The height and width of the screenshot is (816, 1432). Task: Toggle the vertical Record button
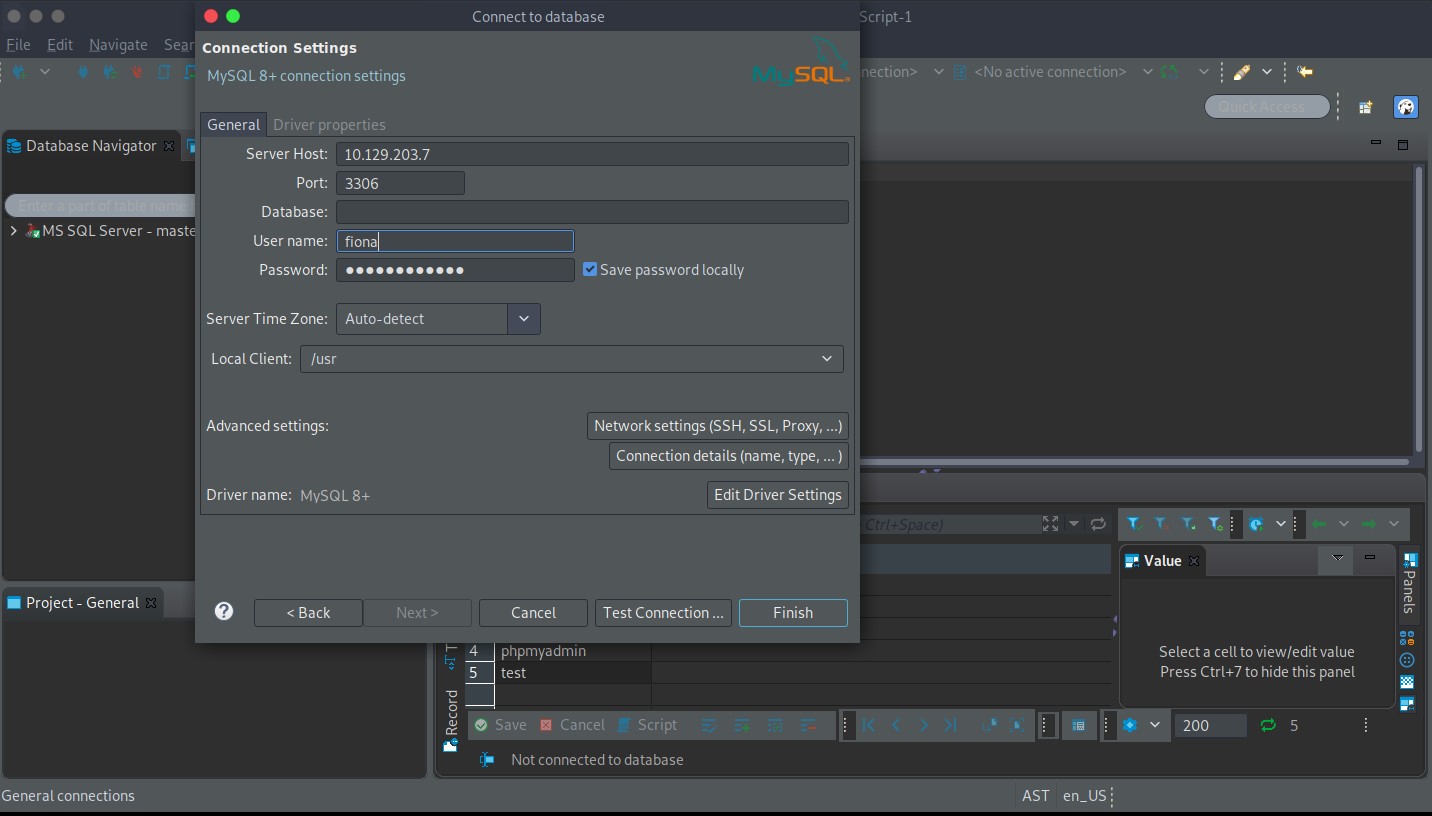[451, 720]
